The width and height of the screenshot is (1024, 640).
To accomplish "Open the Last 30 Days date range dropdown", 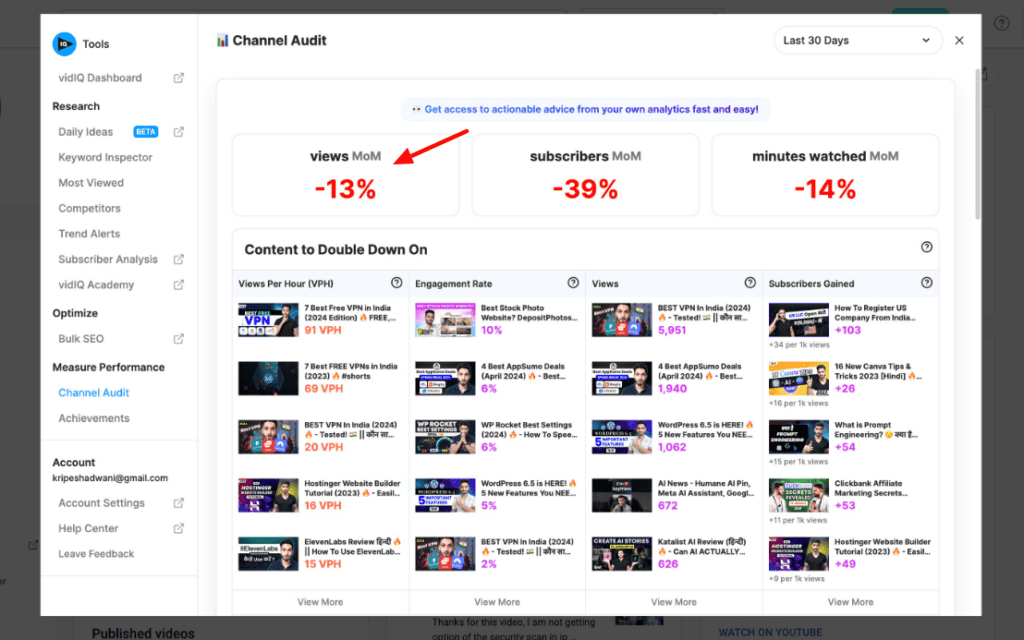I will [858, 40].
